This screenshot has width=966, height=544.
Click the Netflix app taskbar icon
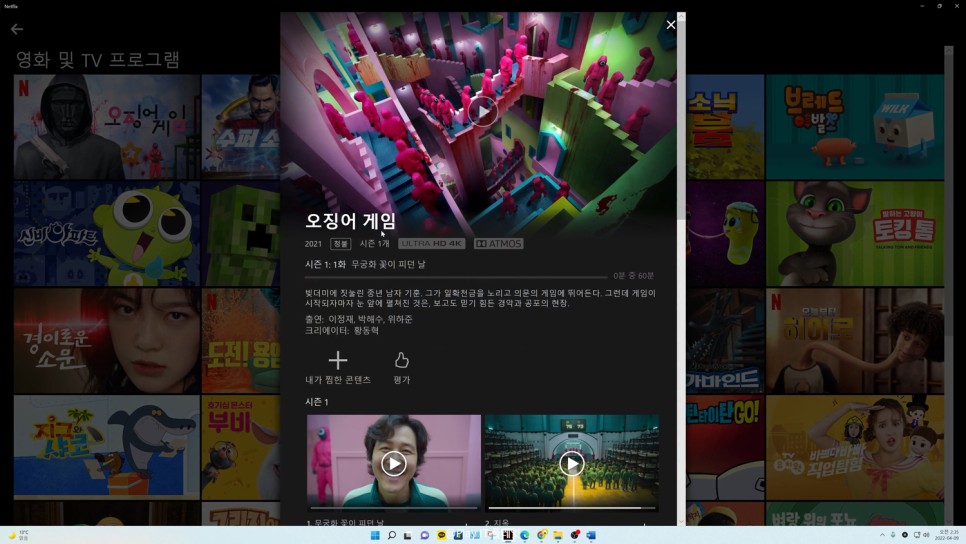pos(508,535)
